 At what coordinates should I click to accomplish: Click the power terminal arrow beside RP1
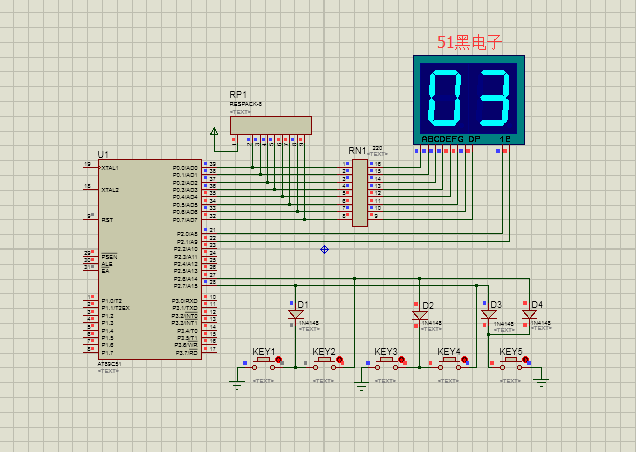(x=214, y=131)
